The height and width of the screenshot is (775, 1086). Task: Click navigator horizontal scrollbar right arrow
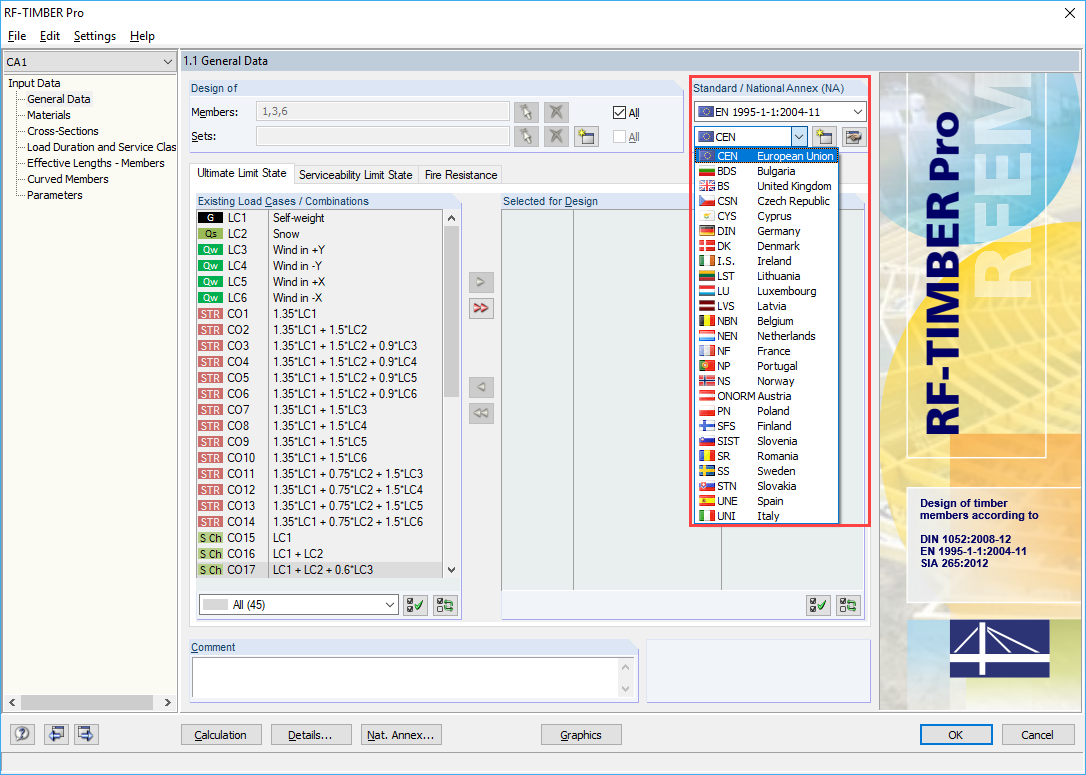point(167,702)
